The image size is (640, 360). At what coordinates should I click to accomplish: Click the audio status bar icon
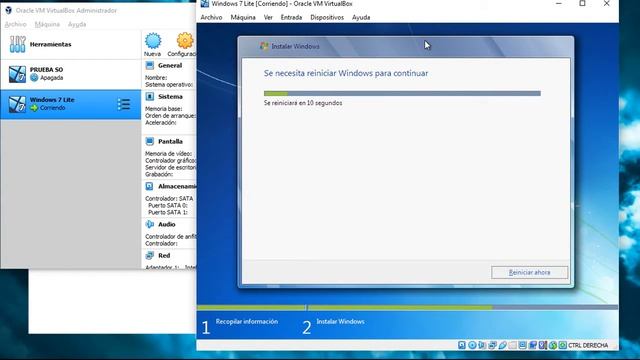coord(482,345)
